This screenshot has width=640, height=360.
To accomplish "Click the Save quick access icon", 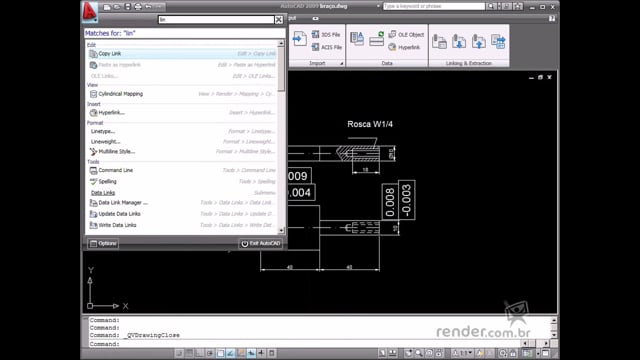I will (x=128, y=7).
